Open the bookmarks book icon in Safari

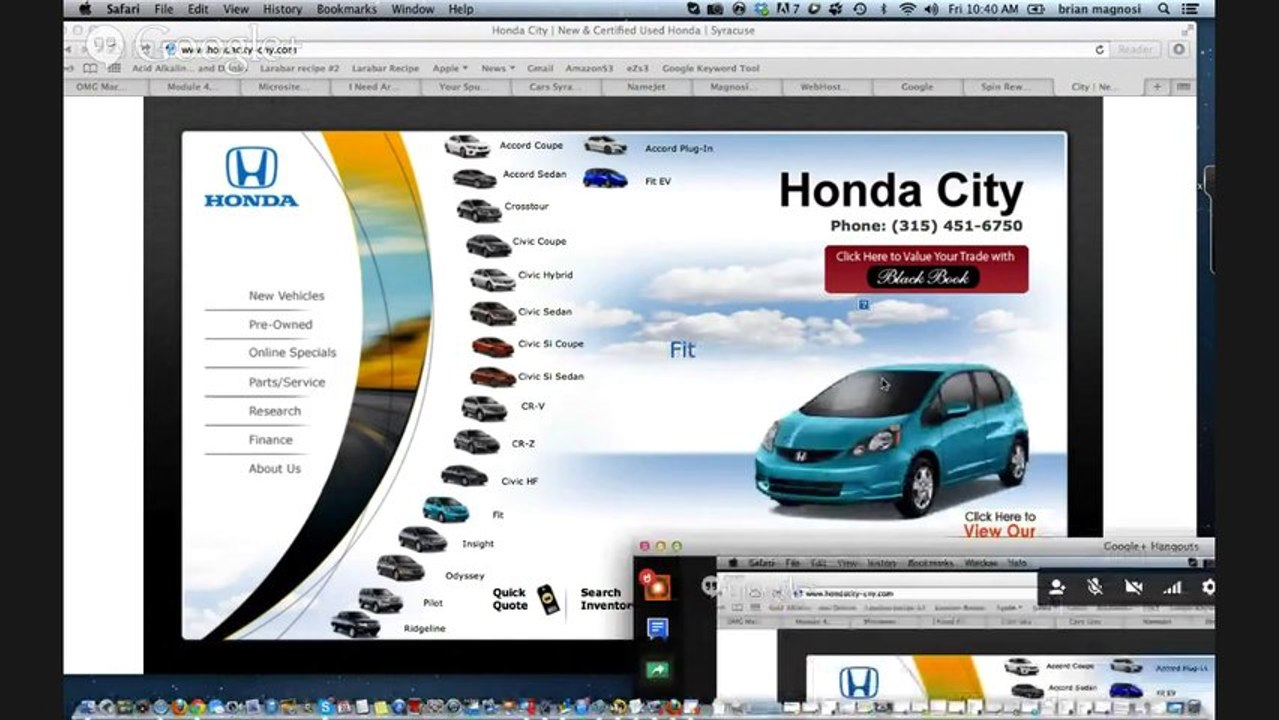[x=91, y=68]
